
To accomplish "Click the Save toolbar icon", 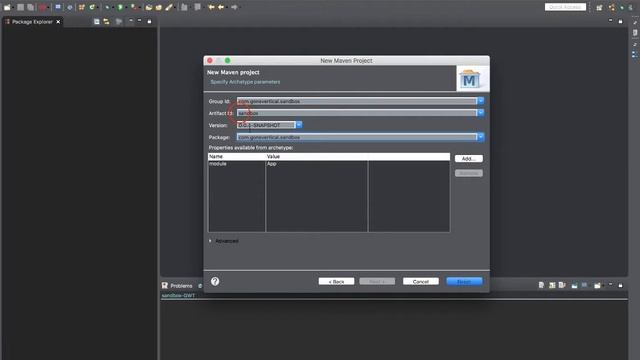I will (20, 7).
